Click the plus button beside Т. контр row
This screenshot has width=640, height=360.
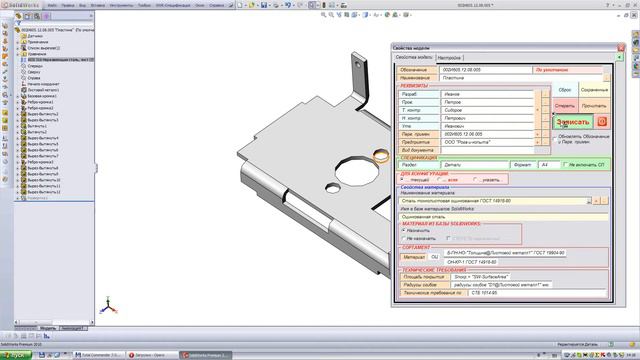538,110
